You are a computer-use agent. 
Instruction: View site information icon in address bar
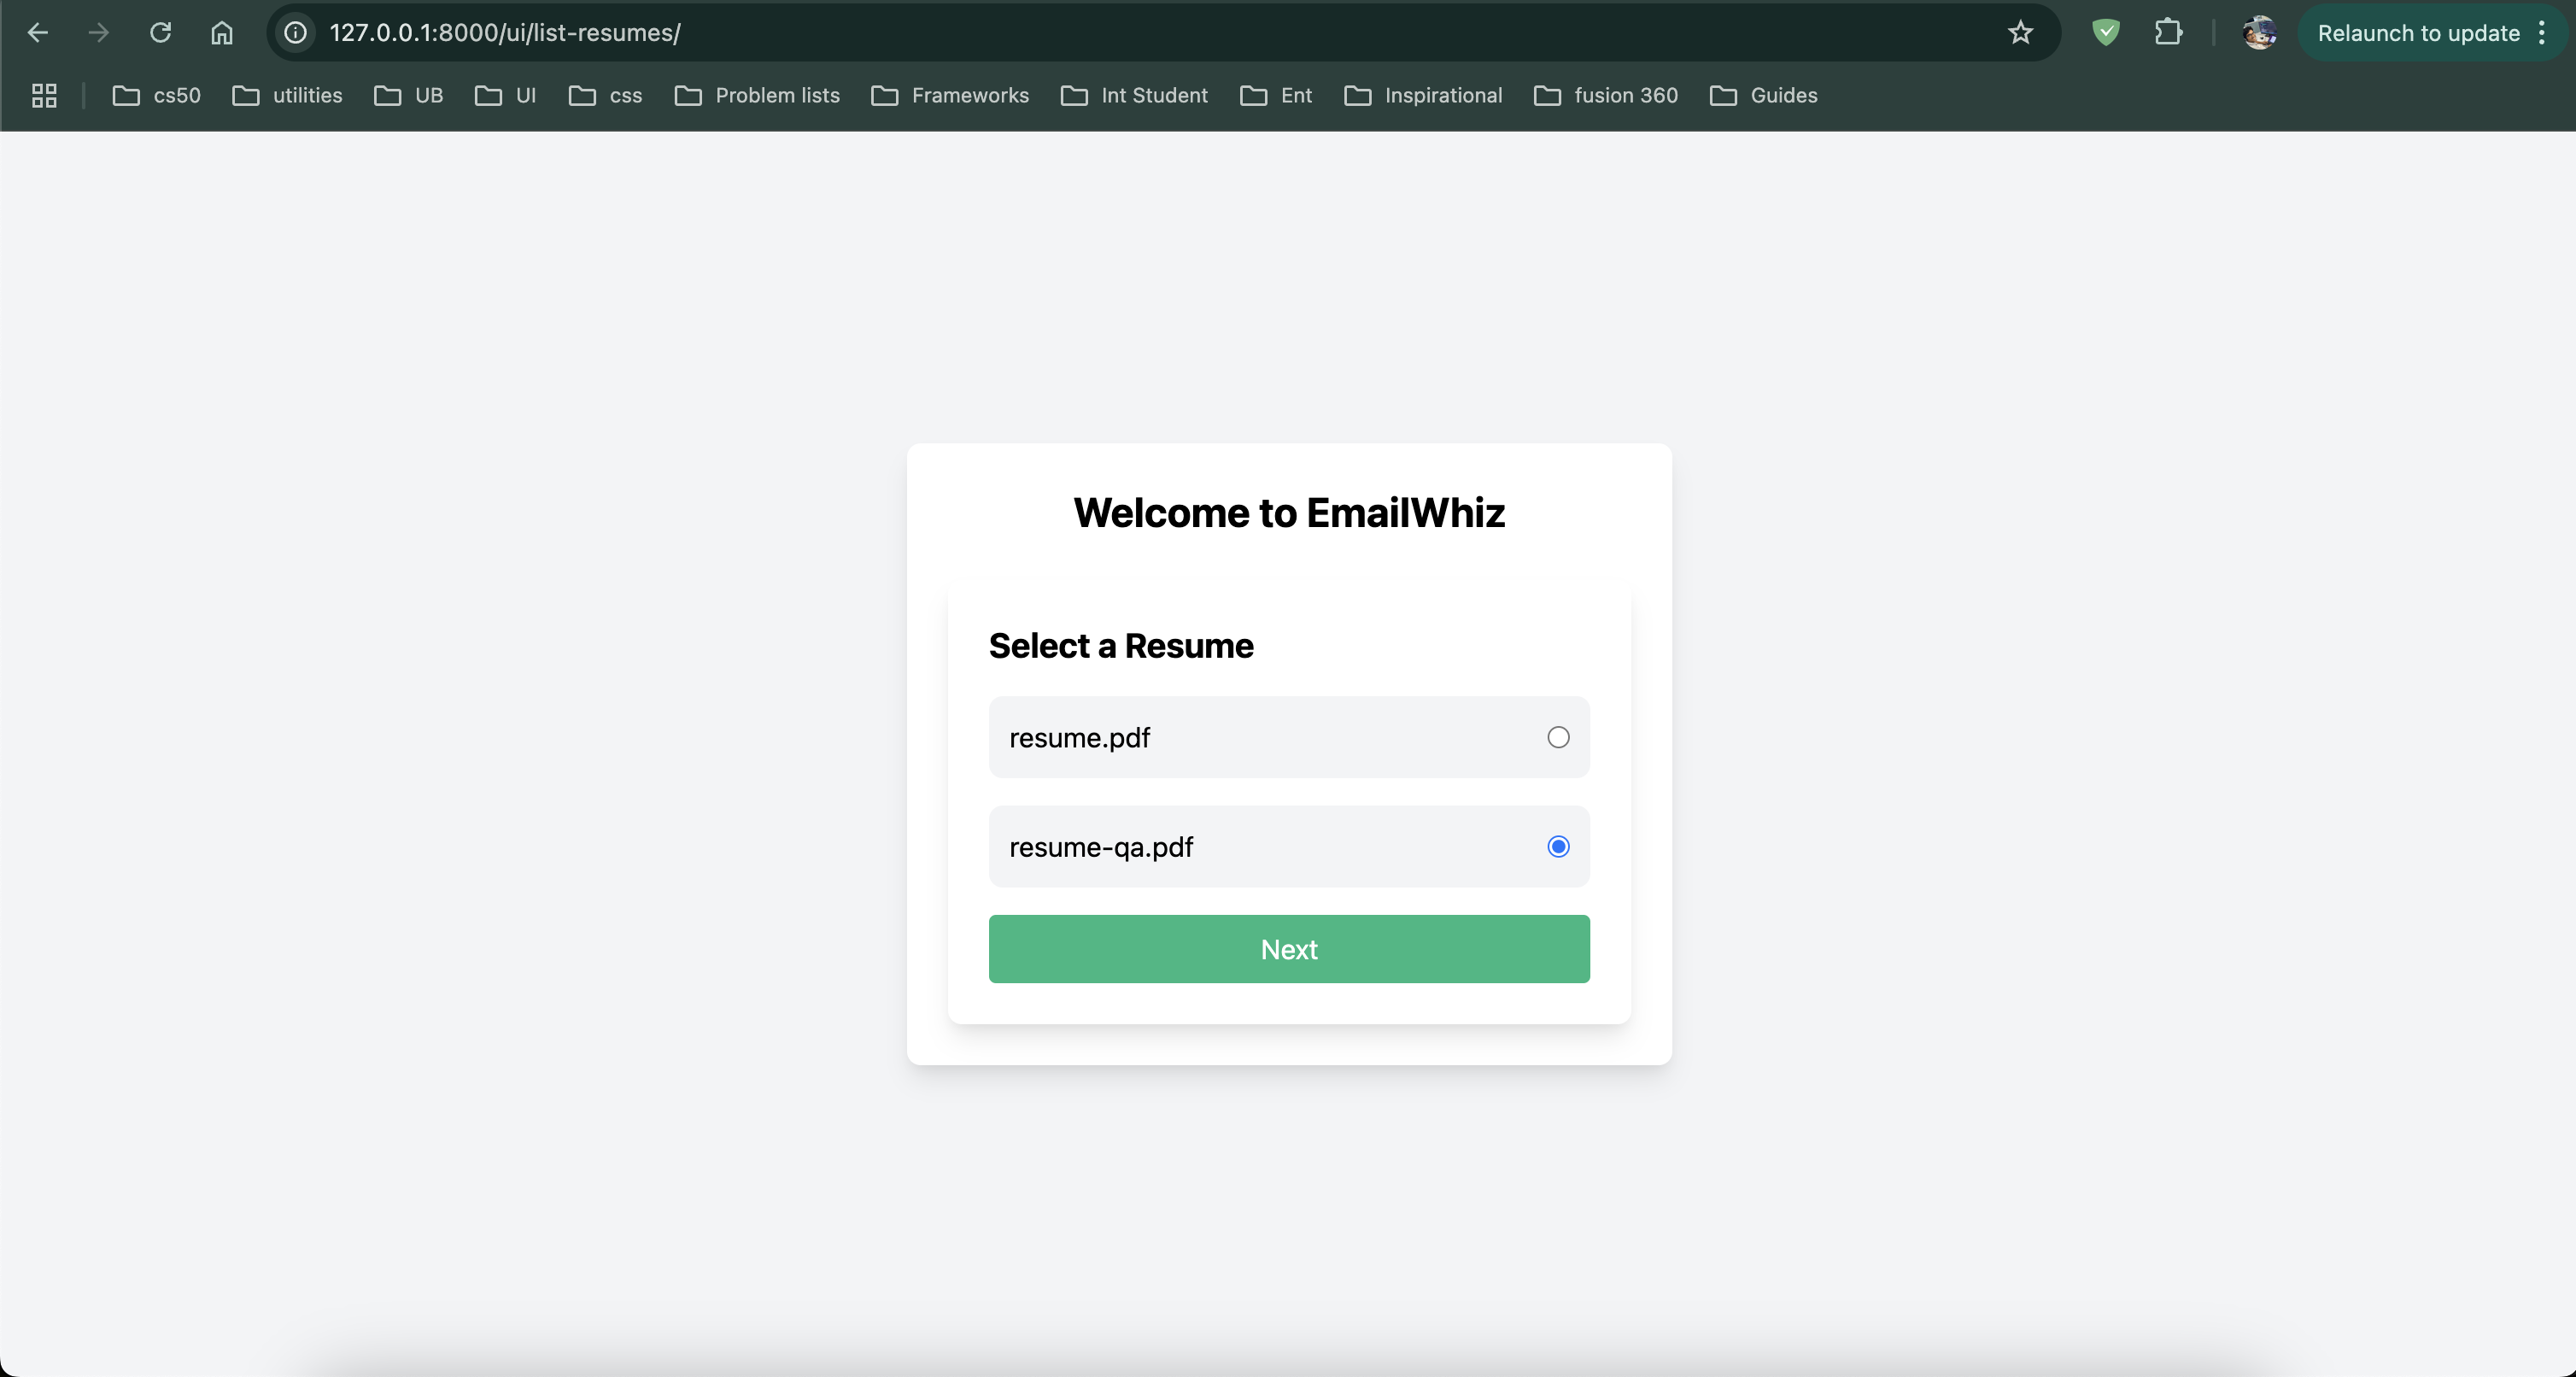296,33
